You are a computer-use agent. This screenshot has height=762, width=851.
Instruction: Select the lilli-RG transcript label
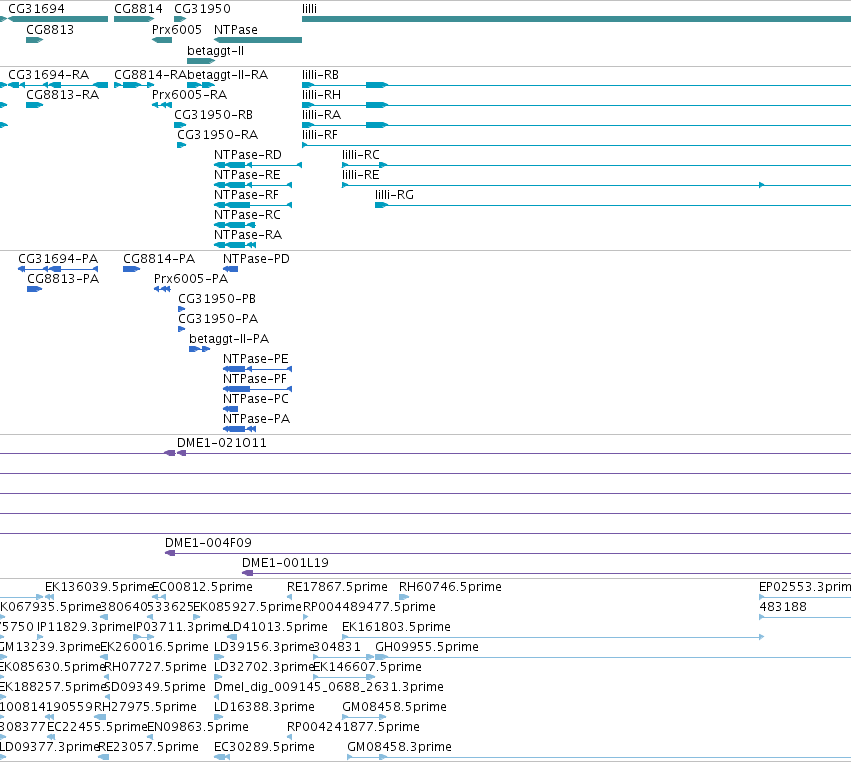[394, 195]
